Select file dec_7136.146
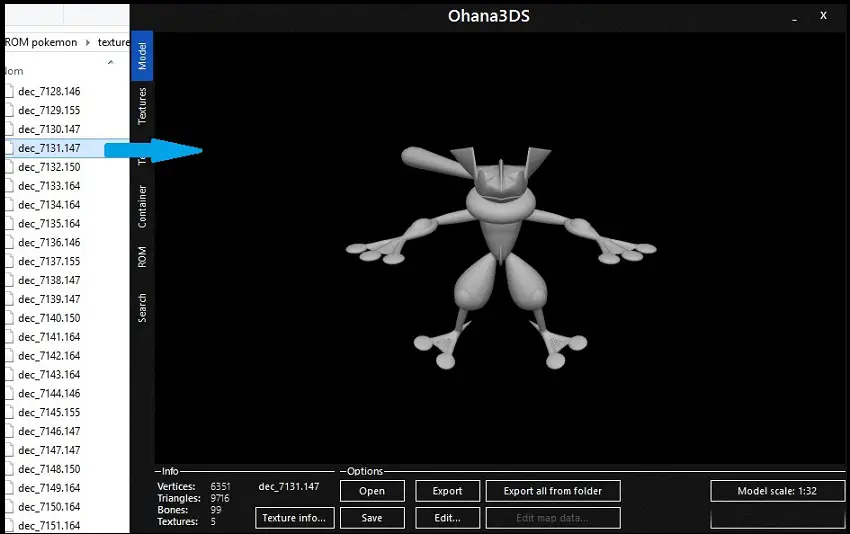This screenshot has height=534, width=850. pos(49,243)
